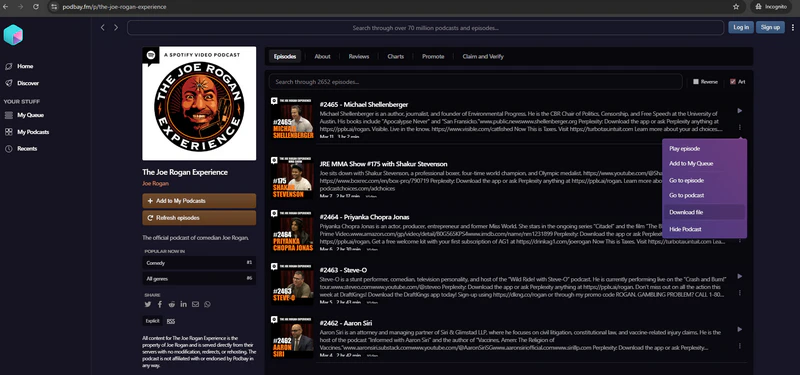Switch to the Claim and Verify tab
This screenshot has height=375, width=800.
point(483,57)
